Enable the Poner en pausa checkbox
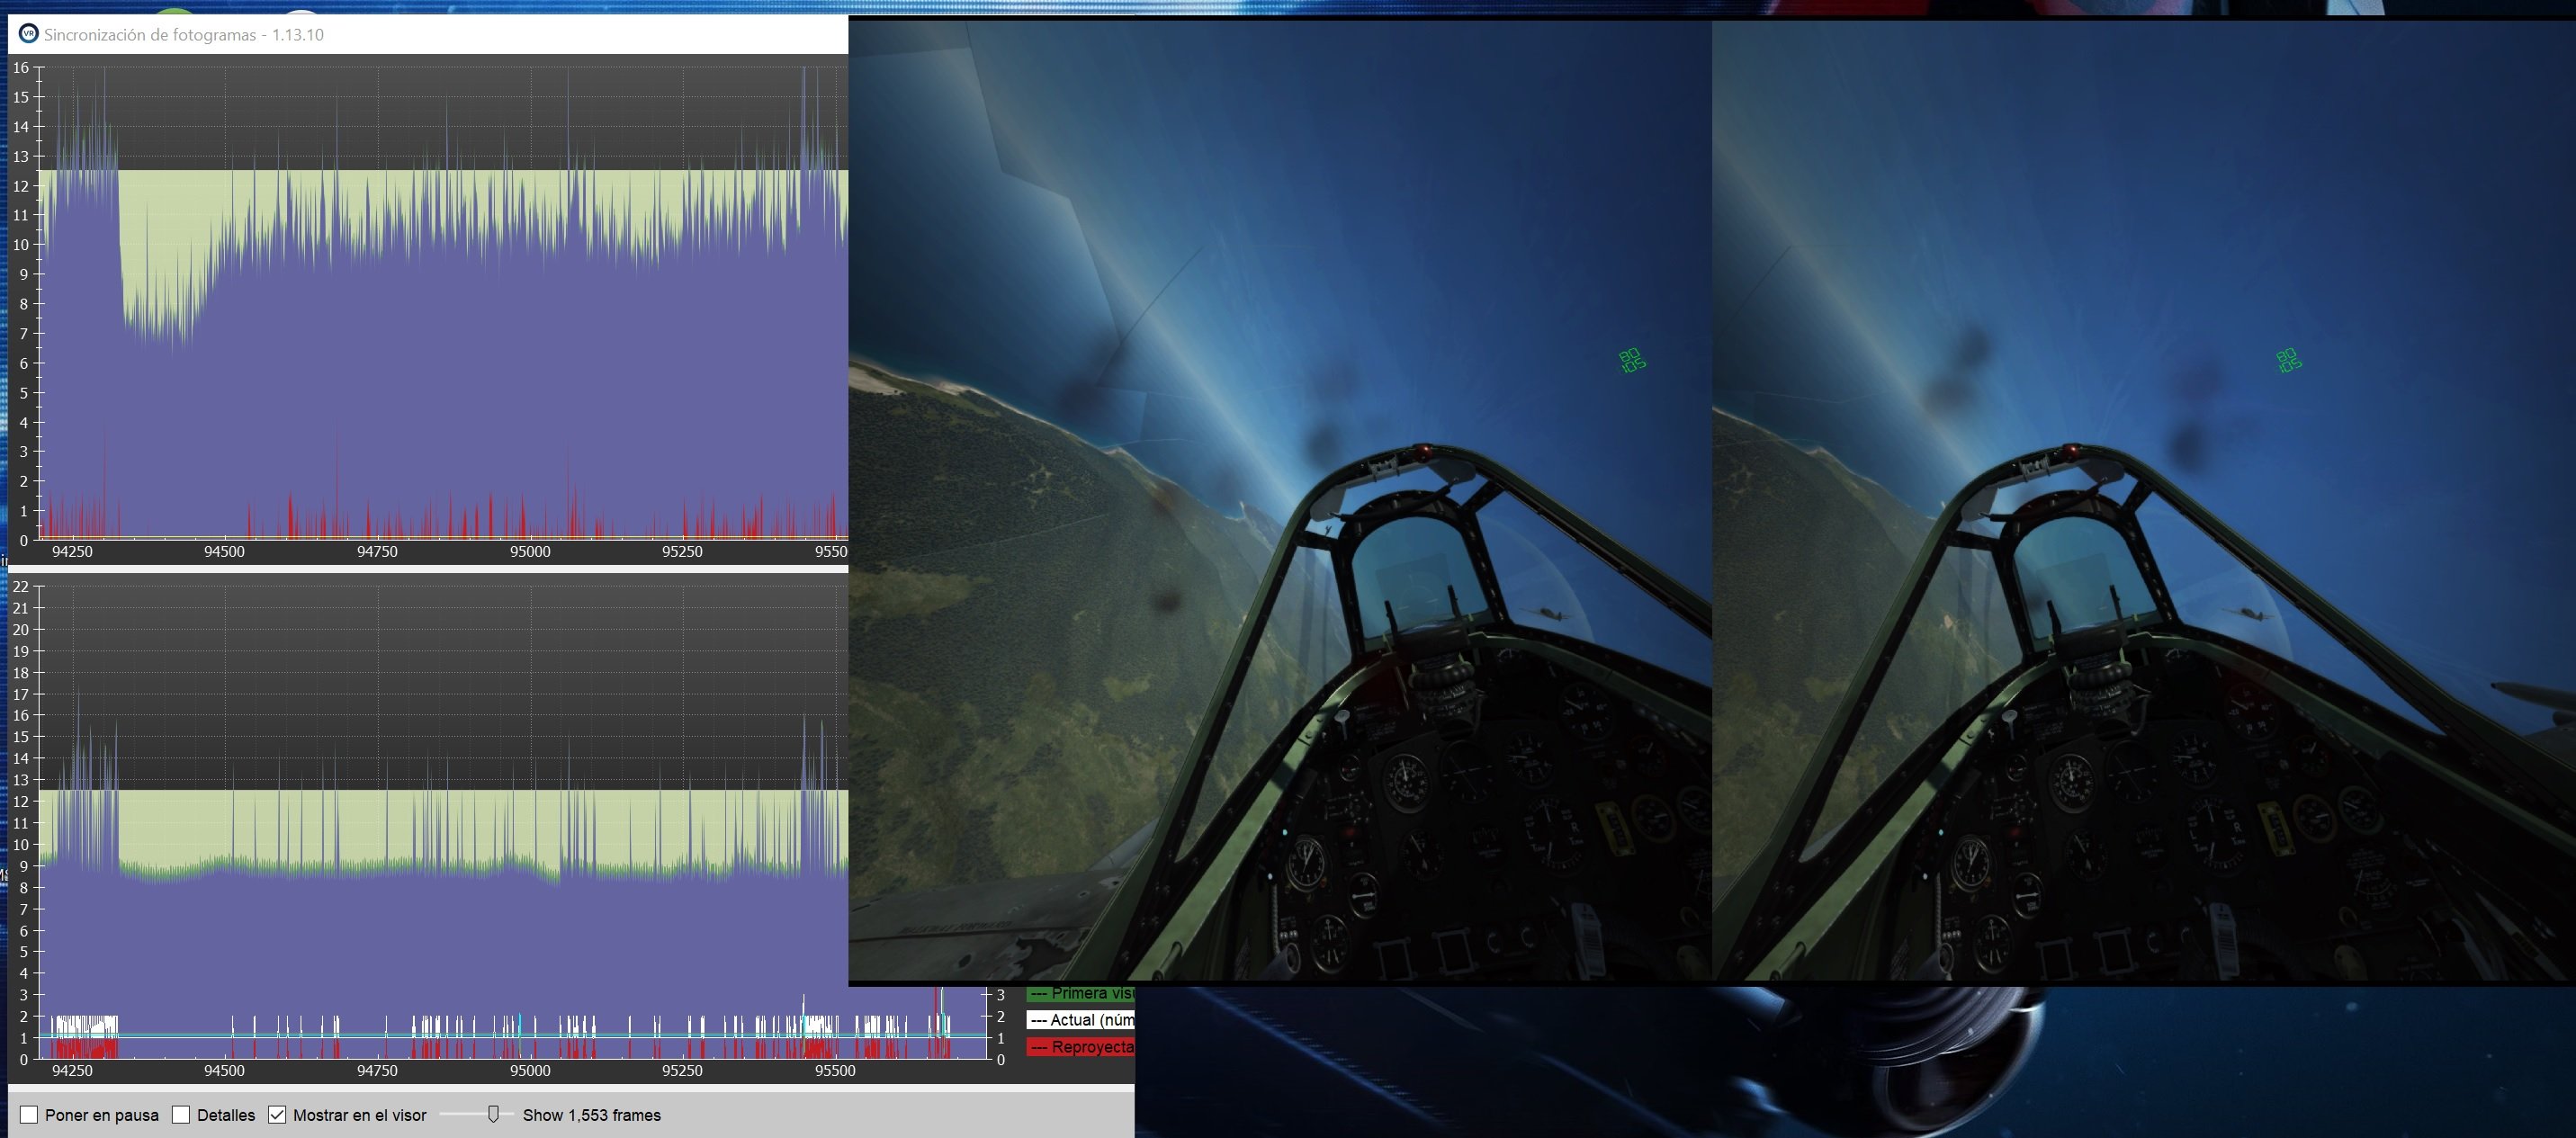 pos(30,1115)
